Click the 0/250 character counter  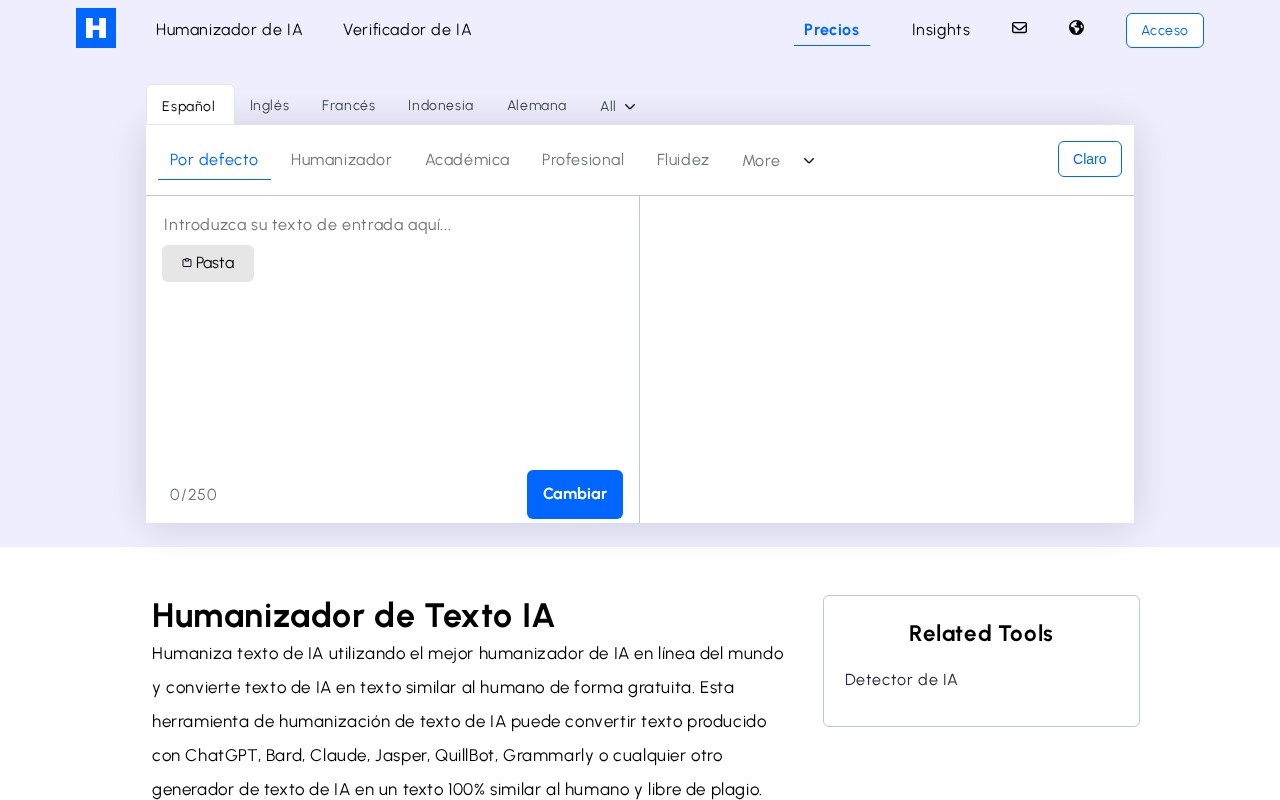[x=193, y=495]
